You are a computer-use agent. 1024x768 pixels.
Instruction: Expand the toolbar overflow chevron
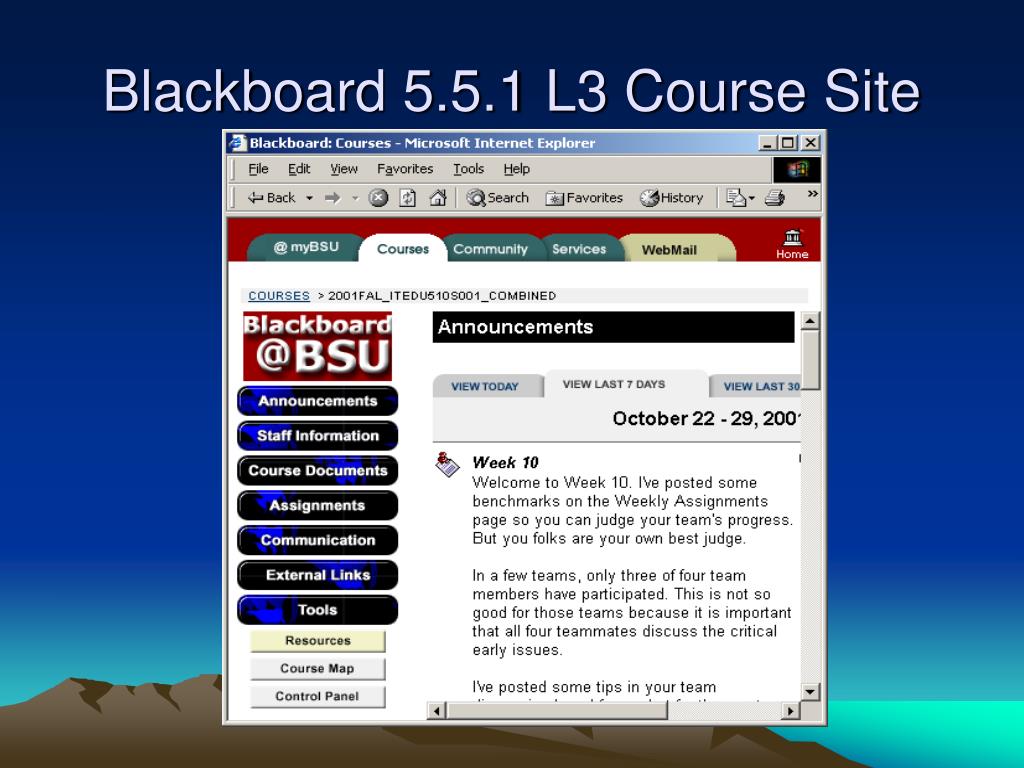[x=812, y=193]
